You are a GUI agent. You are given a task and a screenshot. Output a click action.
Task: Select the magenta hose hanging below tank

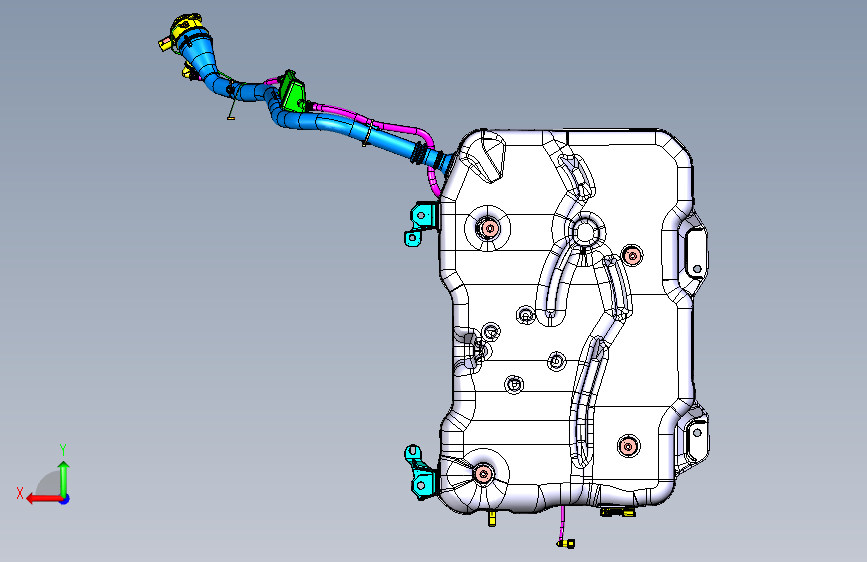click(563, 523)
